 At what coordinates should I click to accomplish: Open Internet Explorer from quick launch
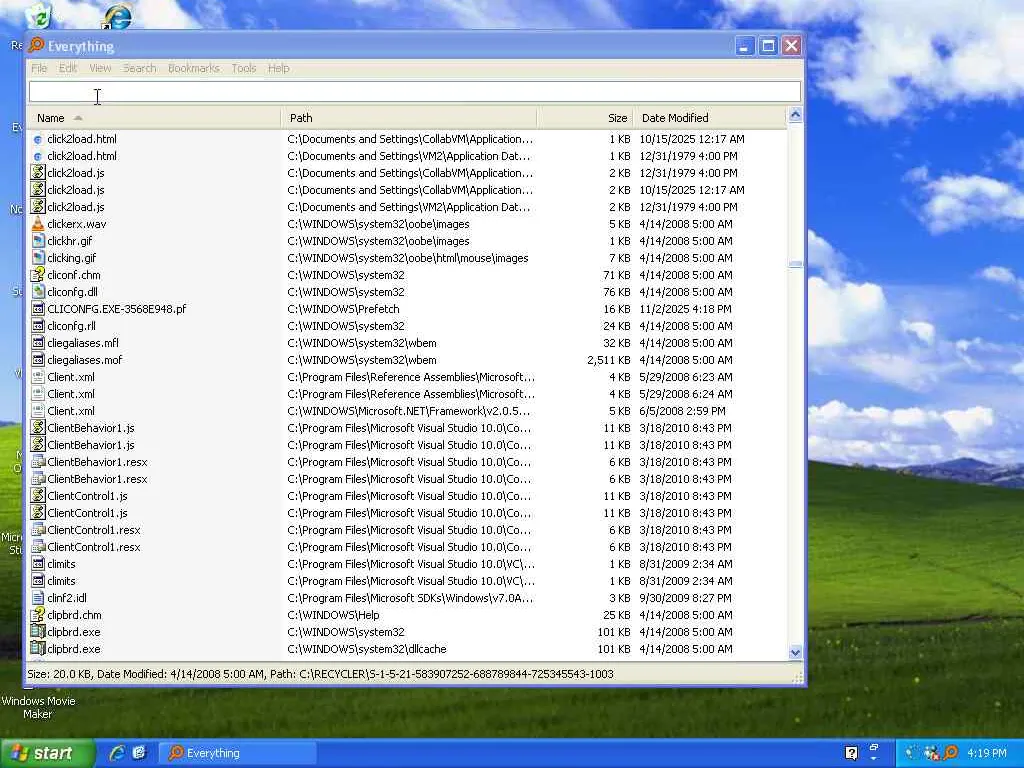tap(117, 752)
